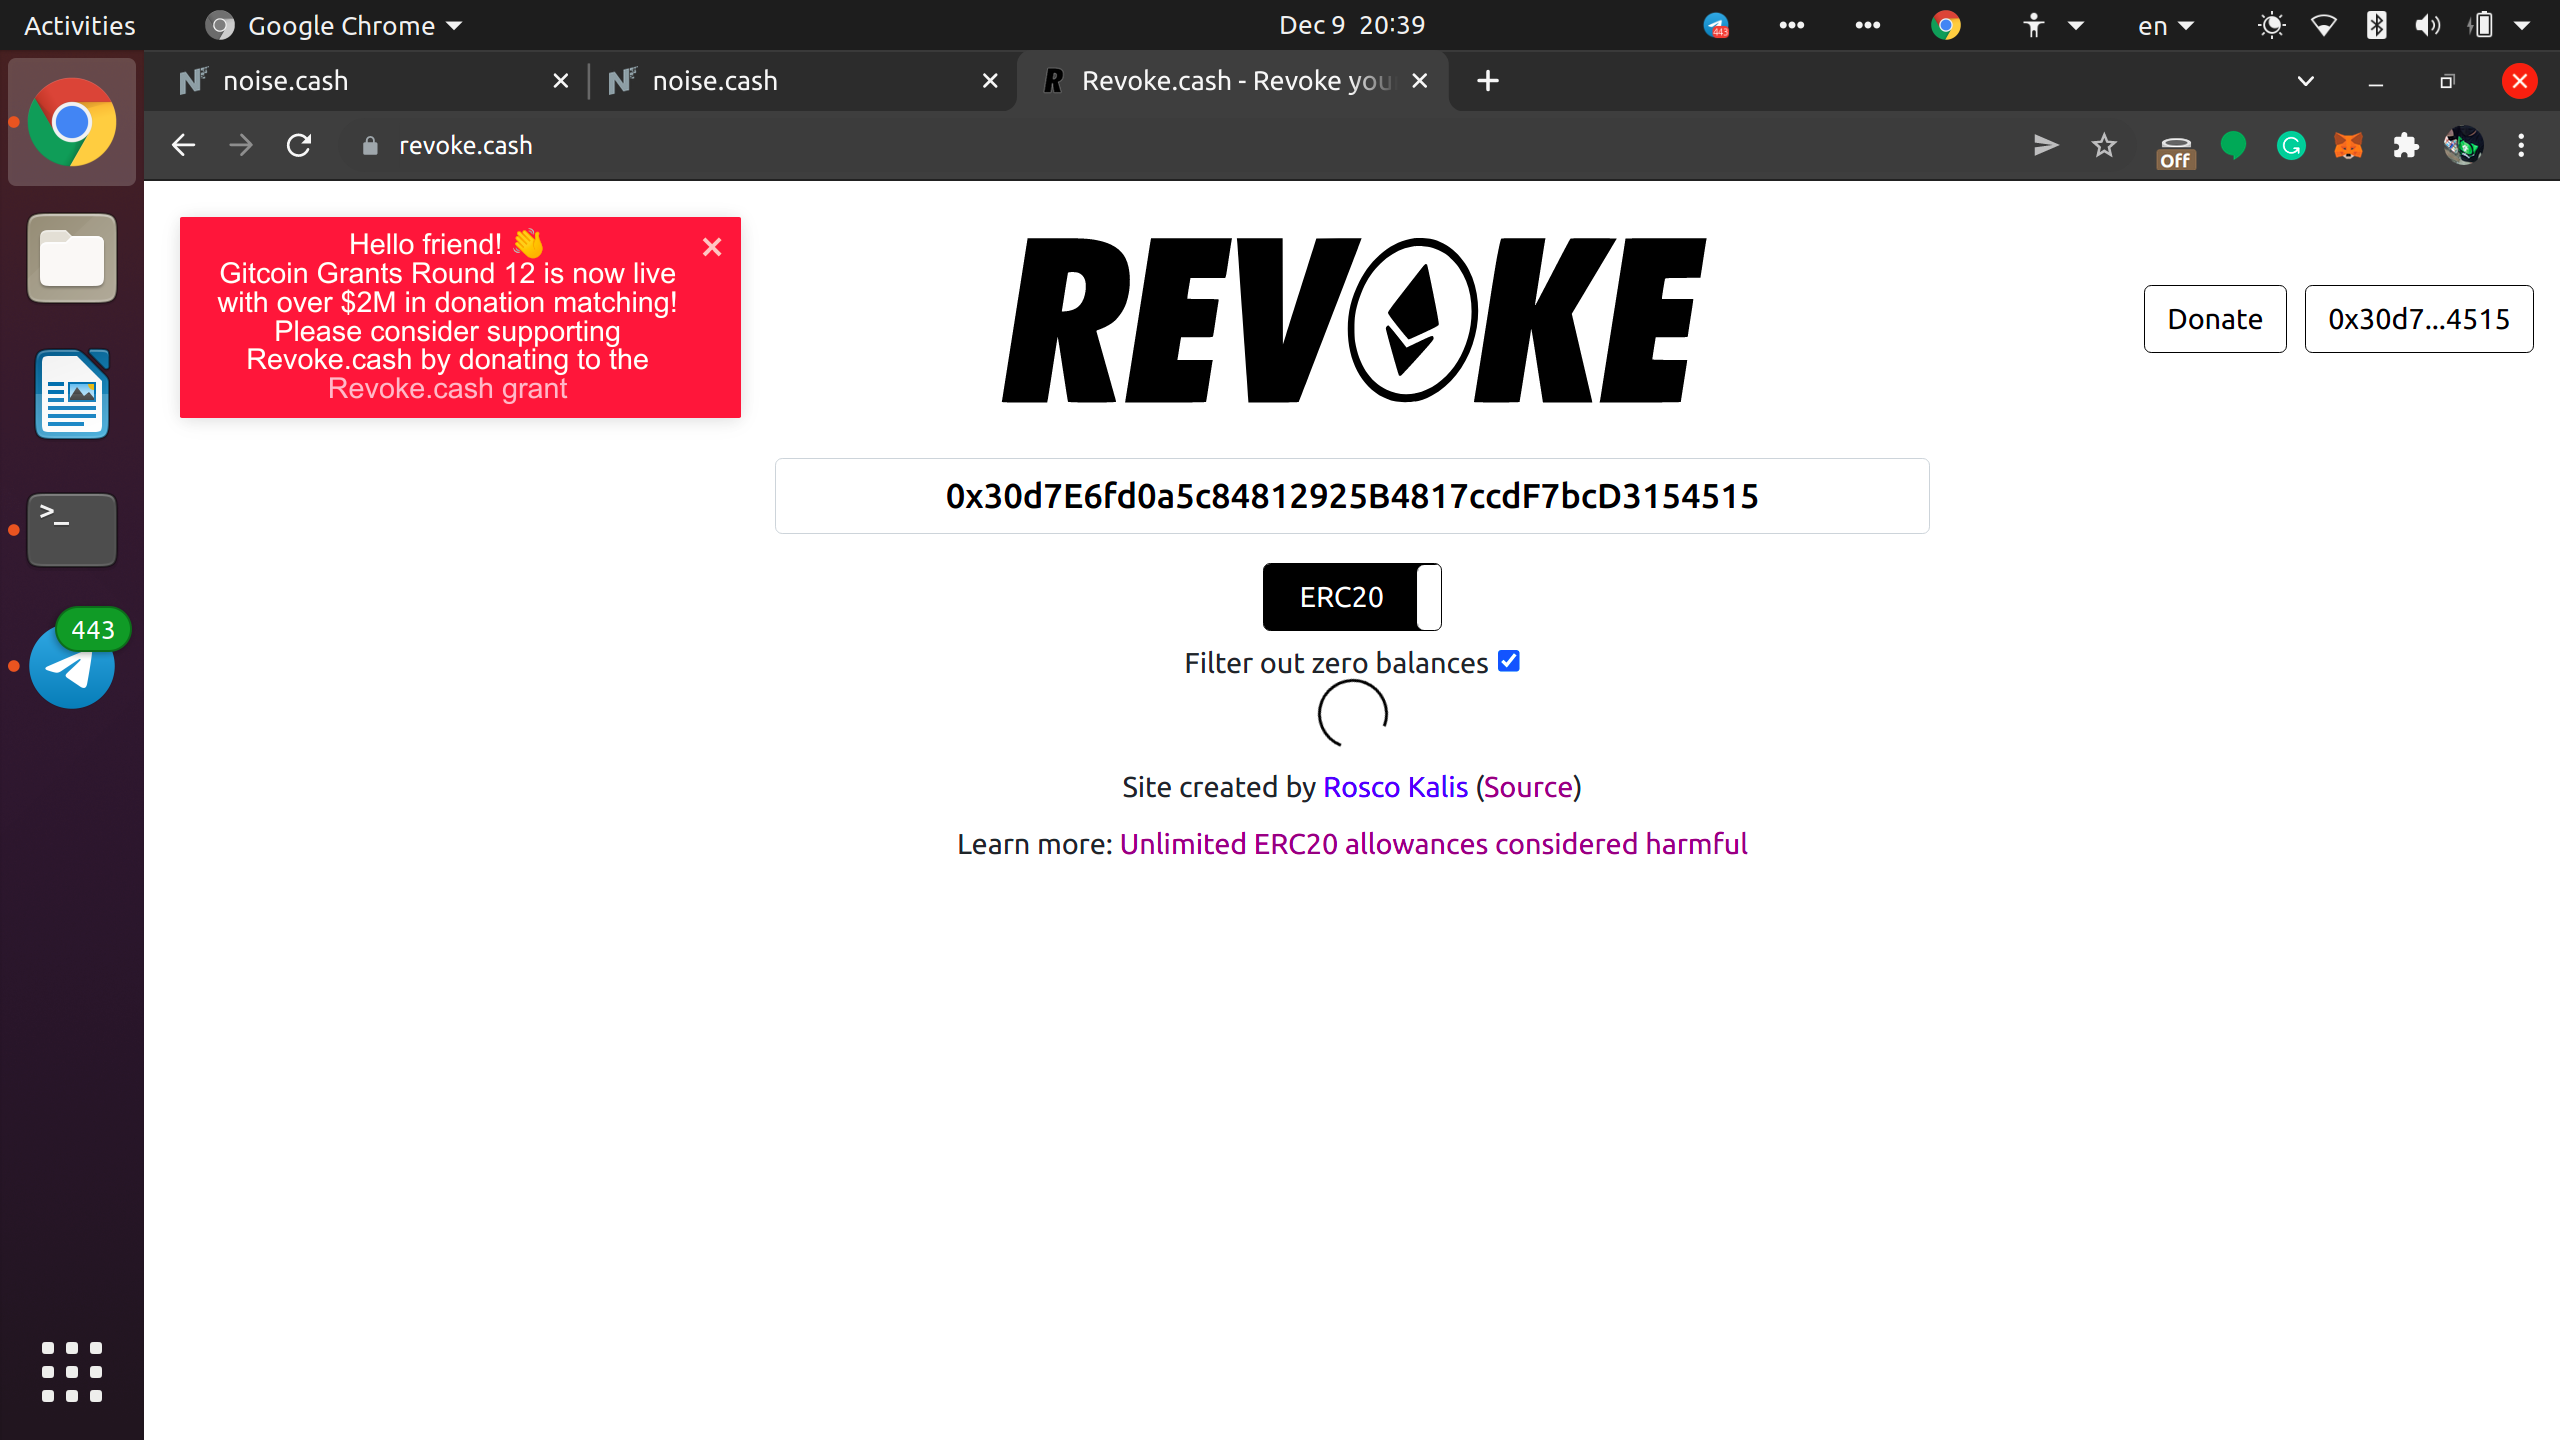Select the Revoke.cash tab
2560x1440 pixels.
(x=1232, y=81)
